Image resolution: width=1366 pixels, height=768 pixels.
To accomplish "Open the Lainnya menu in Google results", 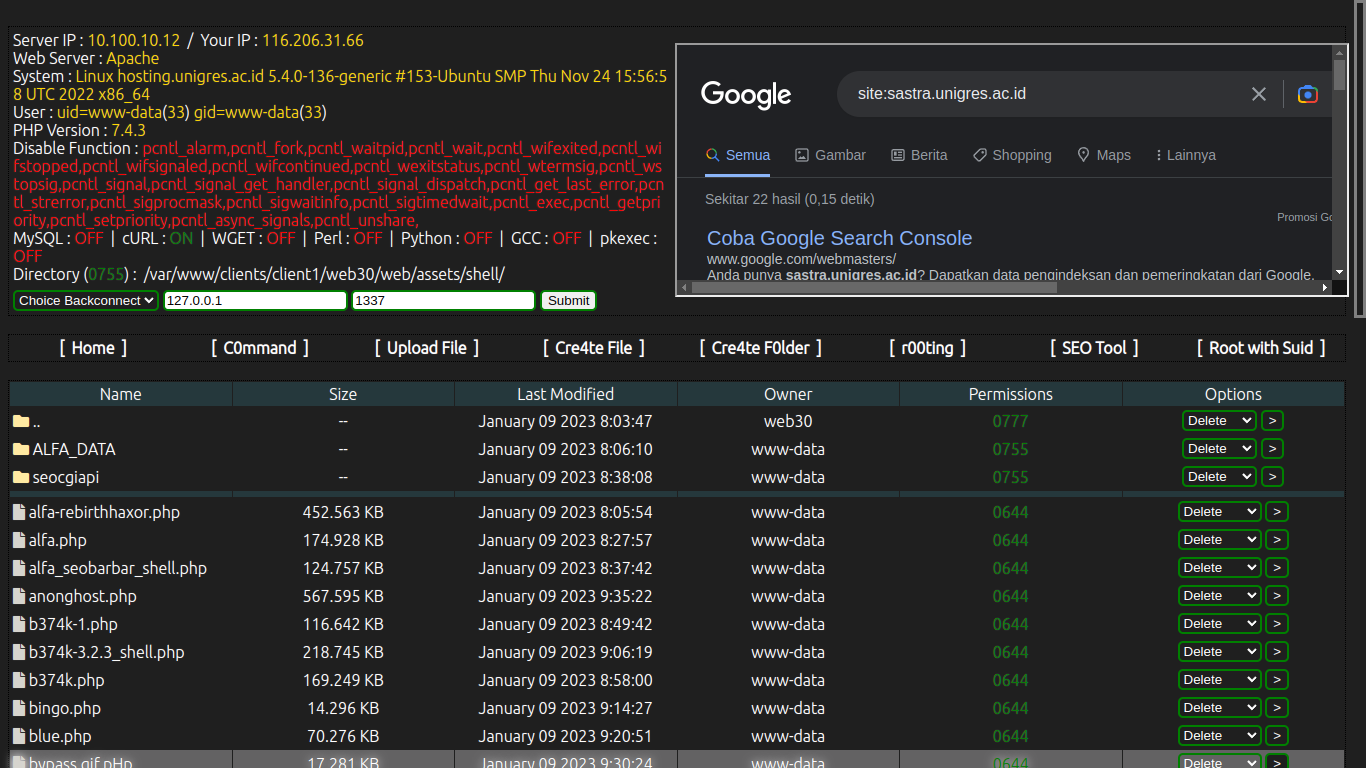I will [x=1186, y=155].
